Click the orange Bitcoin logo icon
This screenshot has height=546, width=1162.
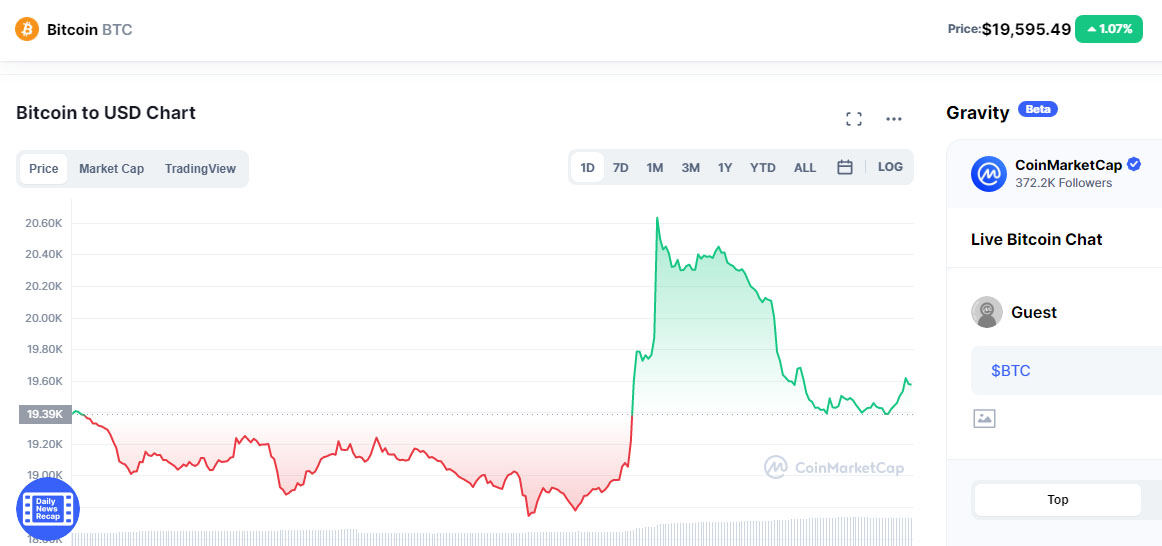coord(27,29)
